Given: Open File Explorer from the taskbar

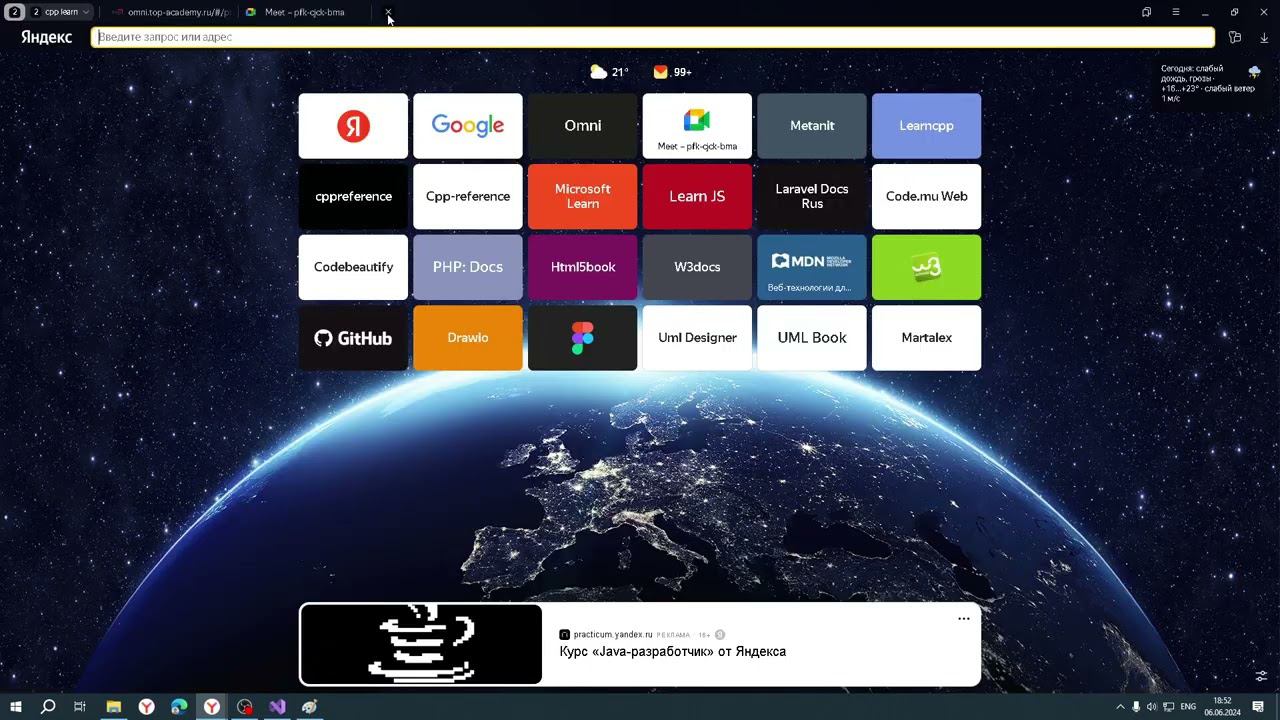Looking at the screenshot, I should point(113,706).
